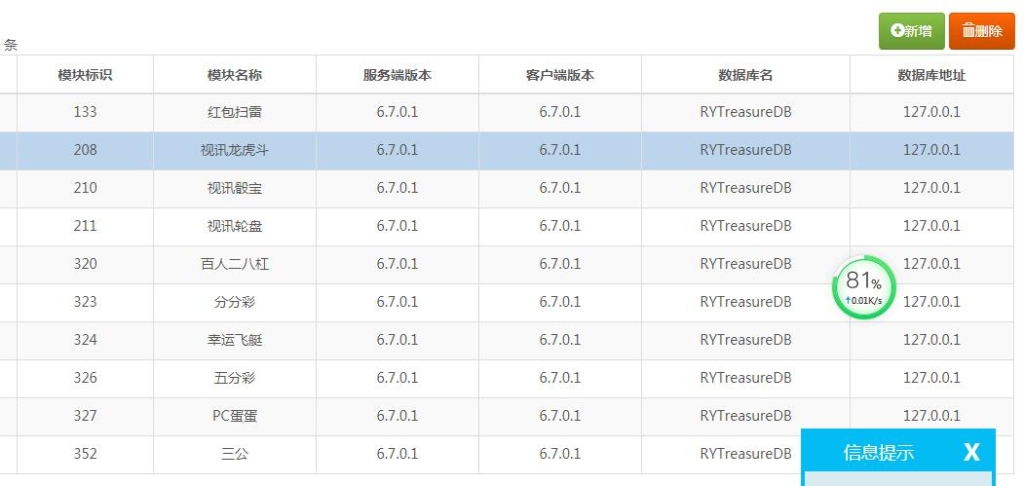Select the 百人二八杠 module name cell
Image resolution: width=1024 pixels, height=486 pixels.
pos(234,264)
